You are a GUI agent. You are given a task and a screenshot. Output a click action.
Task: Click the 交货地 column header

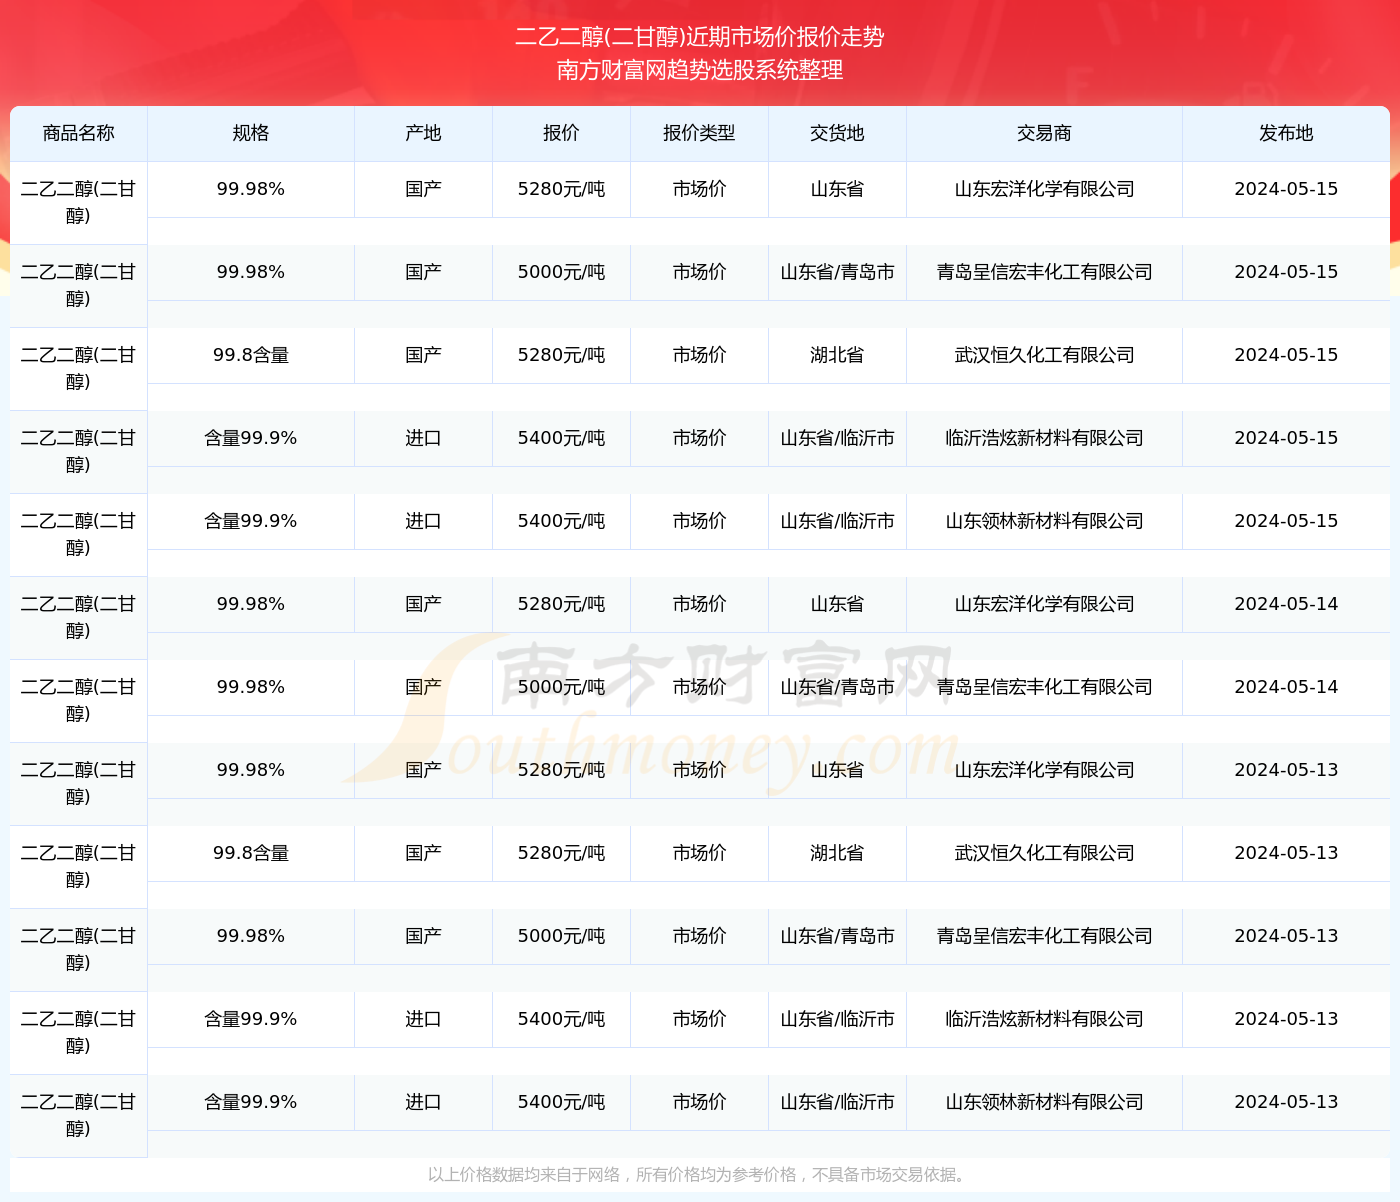[837, 133]
